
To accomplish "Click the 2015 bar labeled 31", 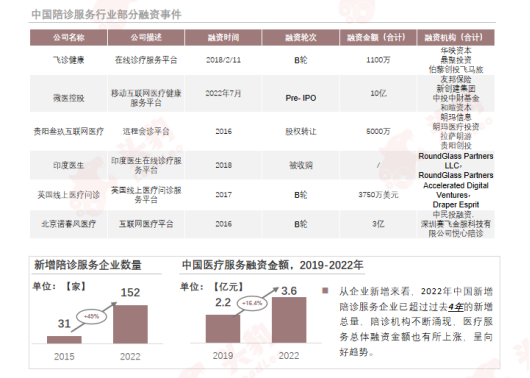I will [64, 340].
